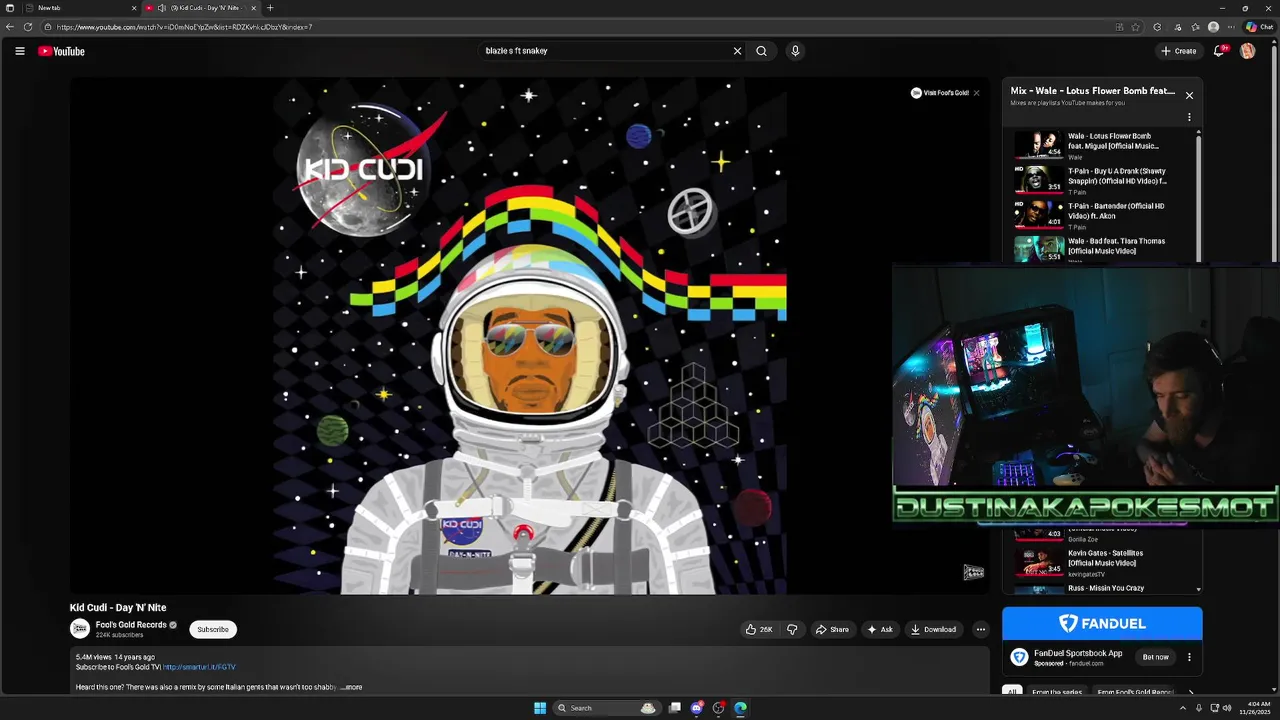Open Fool's Gold Records channel avatar
Viewport: 1280px width, 720px height.
80,629
